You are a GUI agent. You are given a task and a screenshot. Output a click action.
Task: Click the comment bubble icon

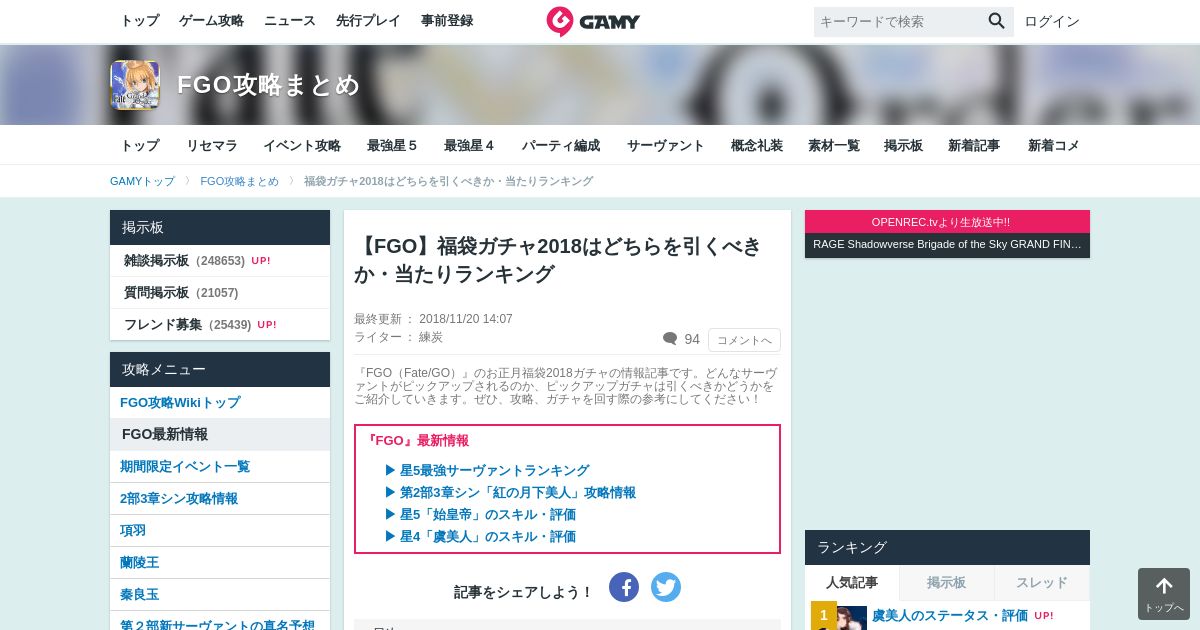pos(670,339)
